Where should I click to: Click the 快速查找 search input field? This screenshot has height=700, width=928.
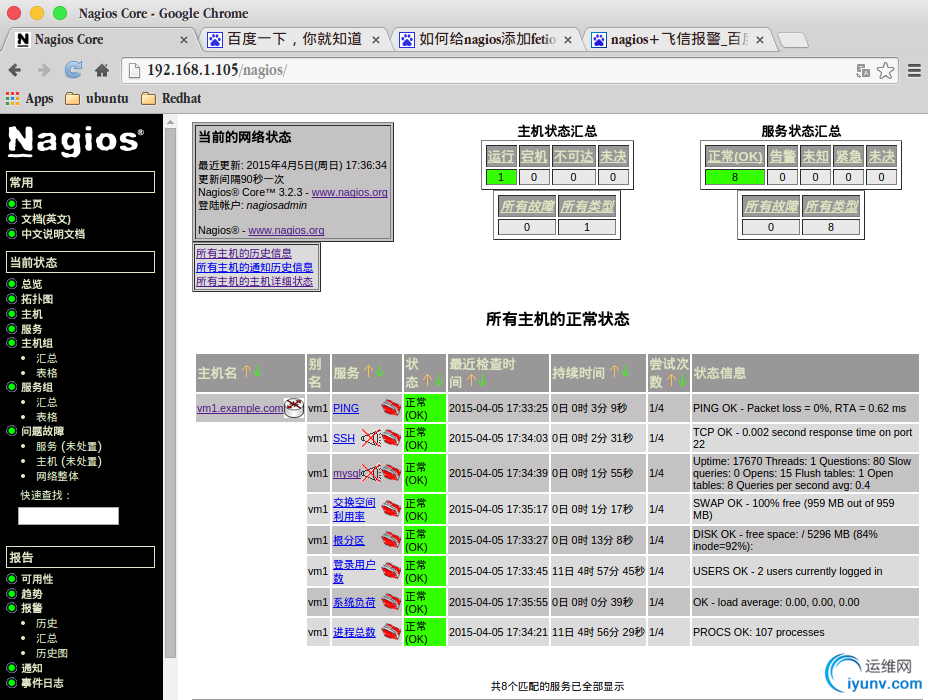(x=68, y=516)
